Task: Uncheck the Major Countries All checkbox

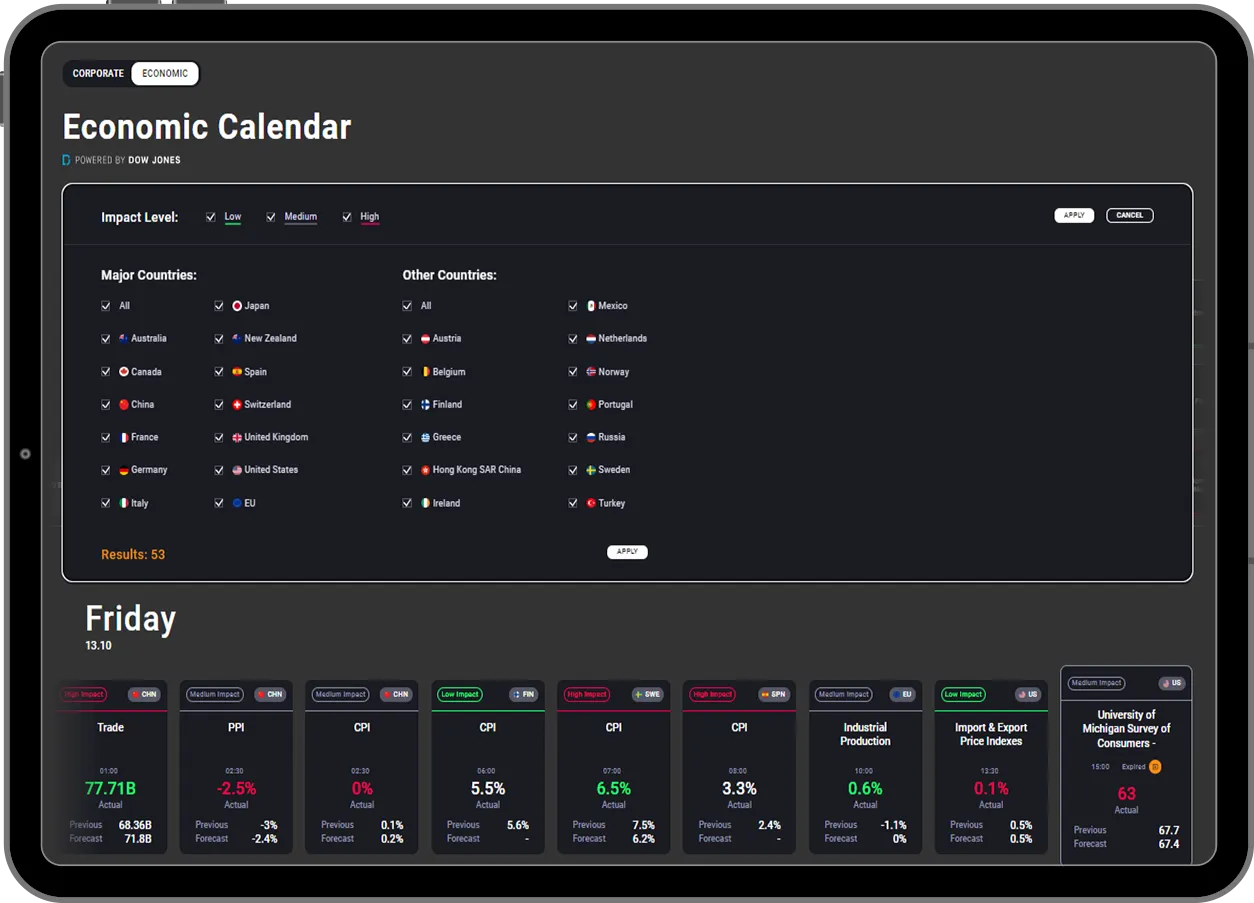Action: click(106, 306)
